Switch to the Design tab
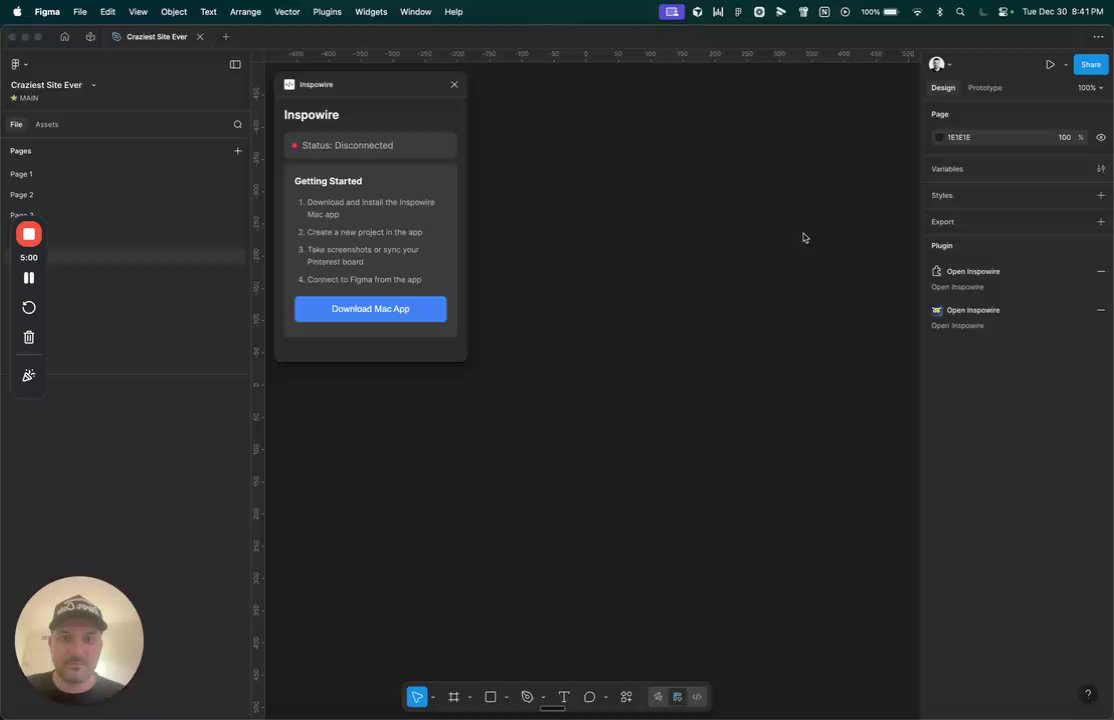1114x720 pixels. tap(943, 88)
